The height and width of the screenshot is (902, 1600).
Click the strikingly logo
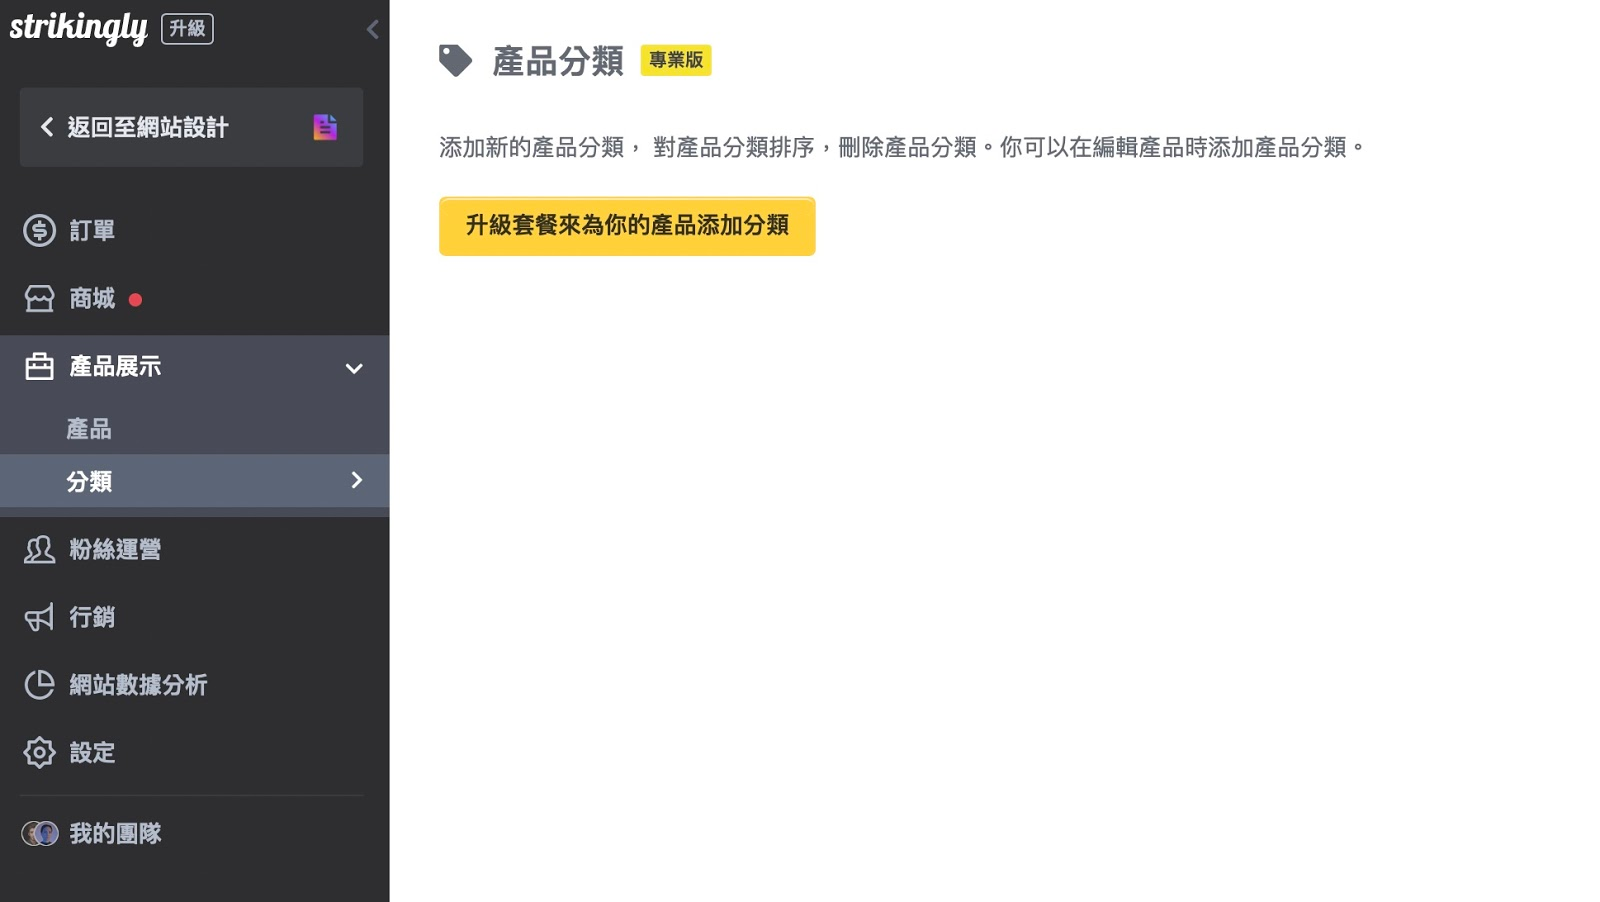click(80, 28)
